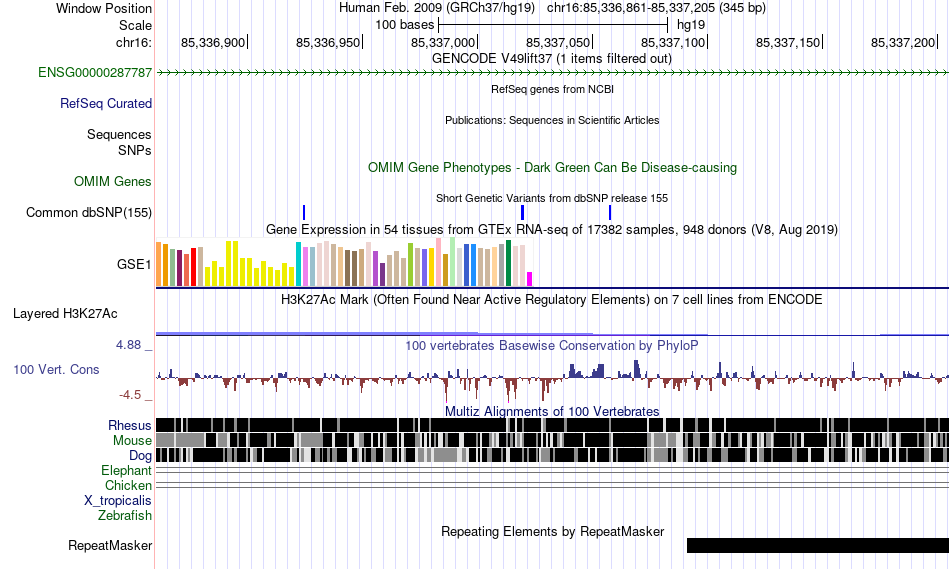Click the RepeatMasker track label
Image resolution: width=950 pixels, height=569 pixels.
pyautogui.click(x=110, y=545)
